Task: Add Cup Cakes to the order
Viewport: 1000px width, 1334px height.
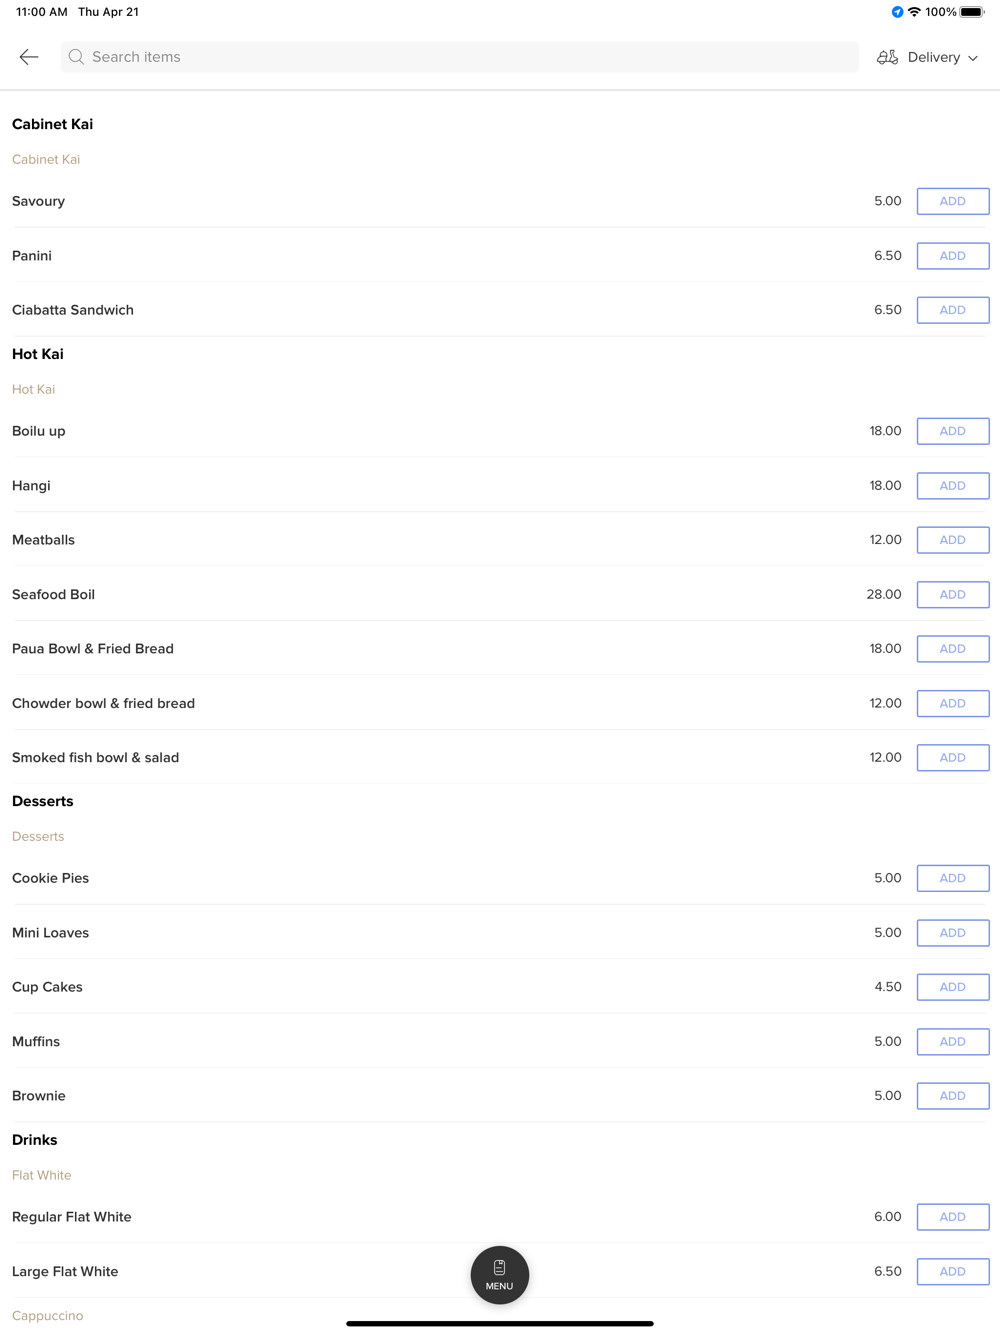Action: 953,987
